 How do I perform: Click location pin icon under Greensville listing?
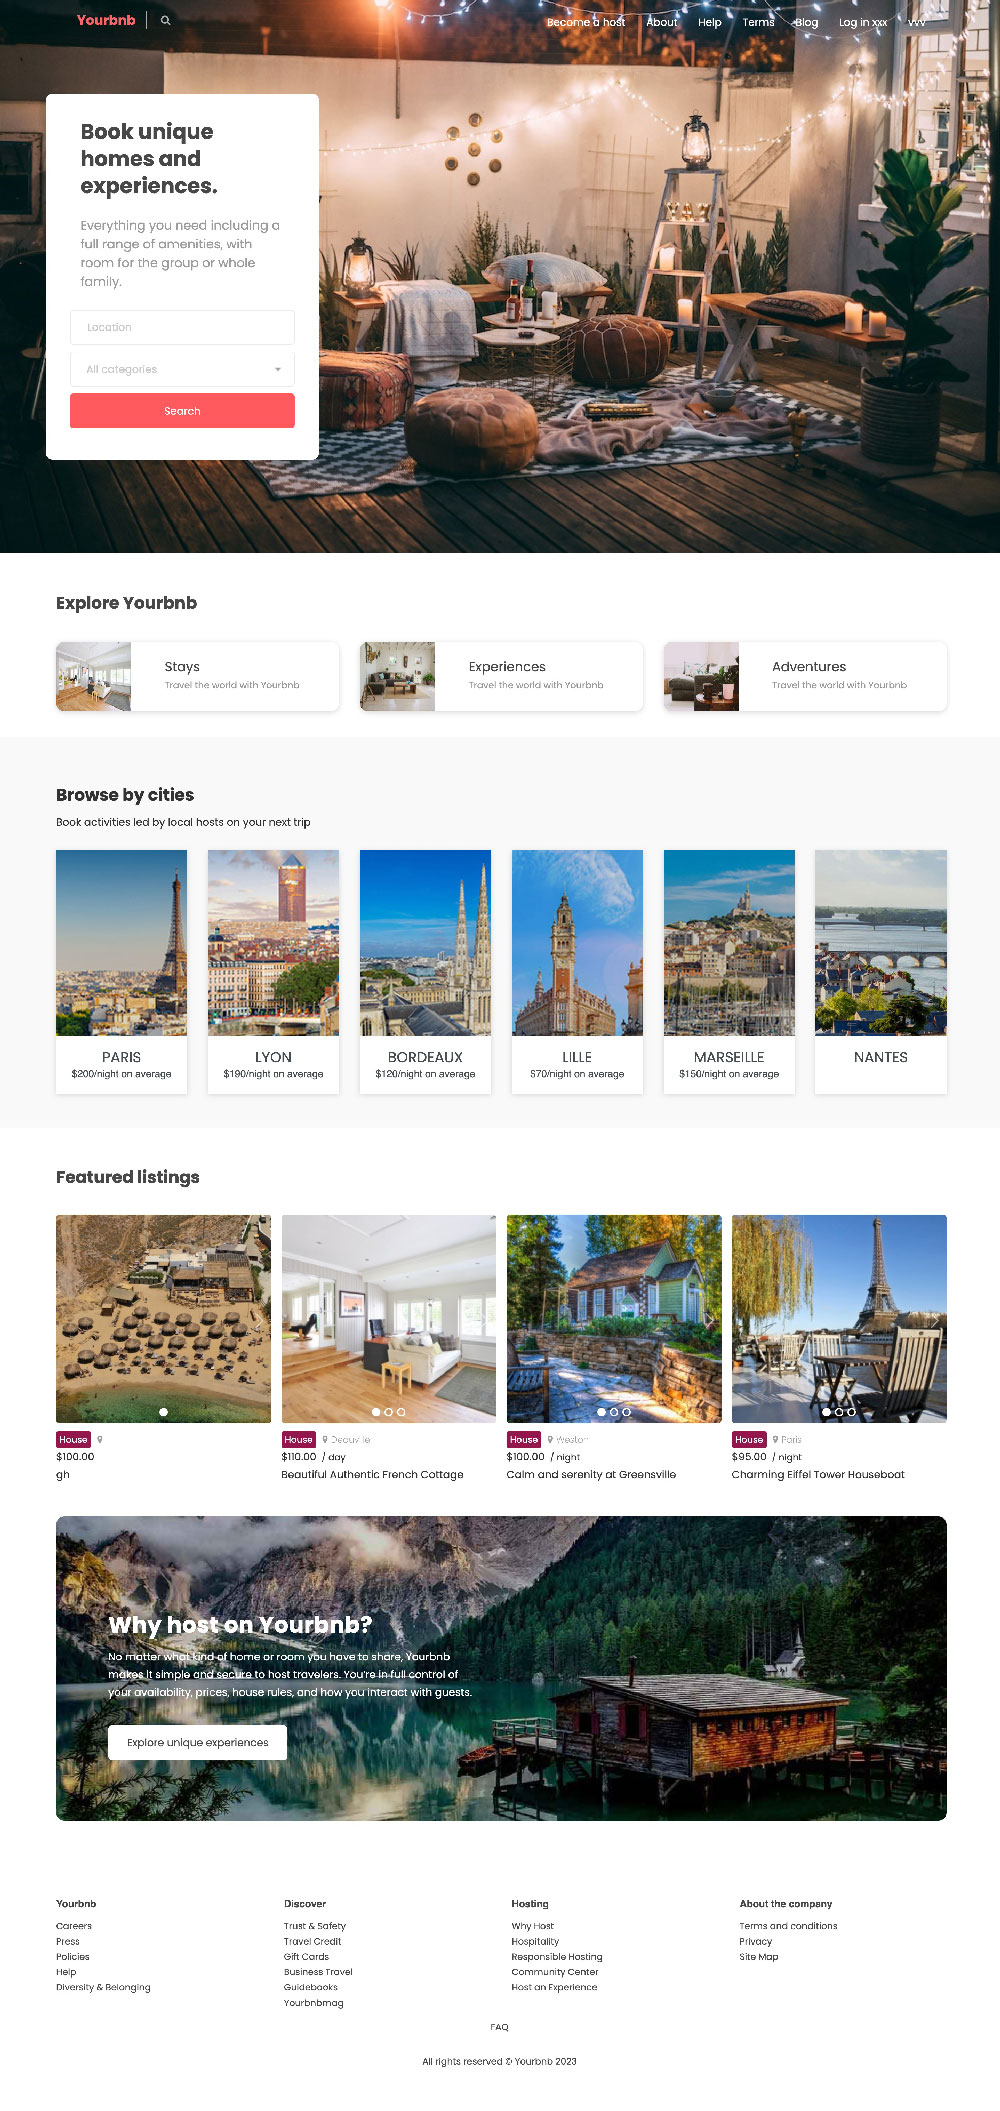[x=550, y=1440]
